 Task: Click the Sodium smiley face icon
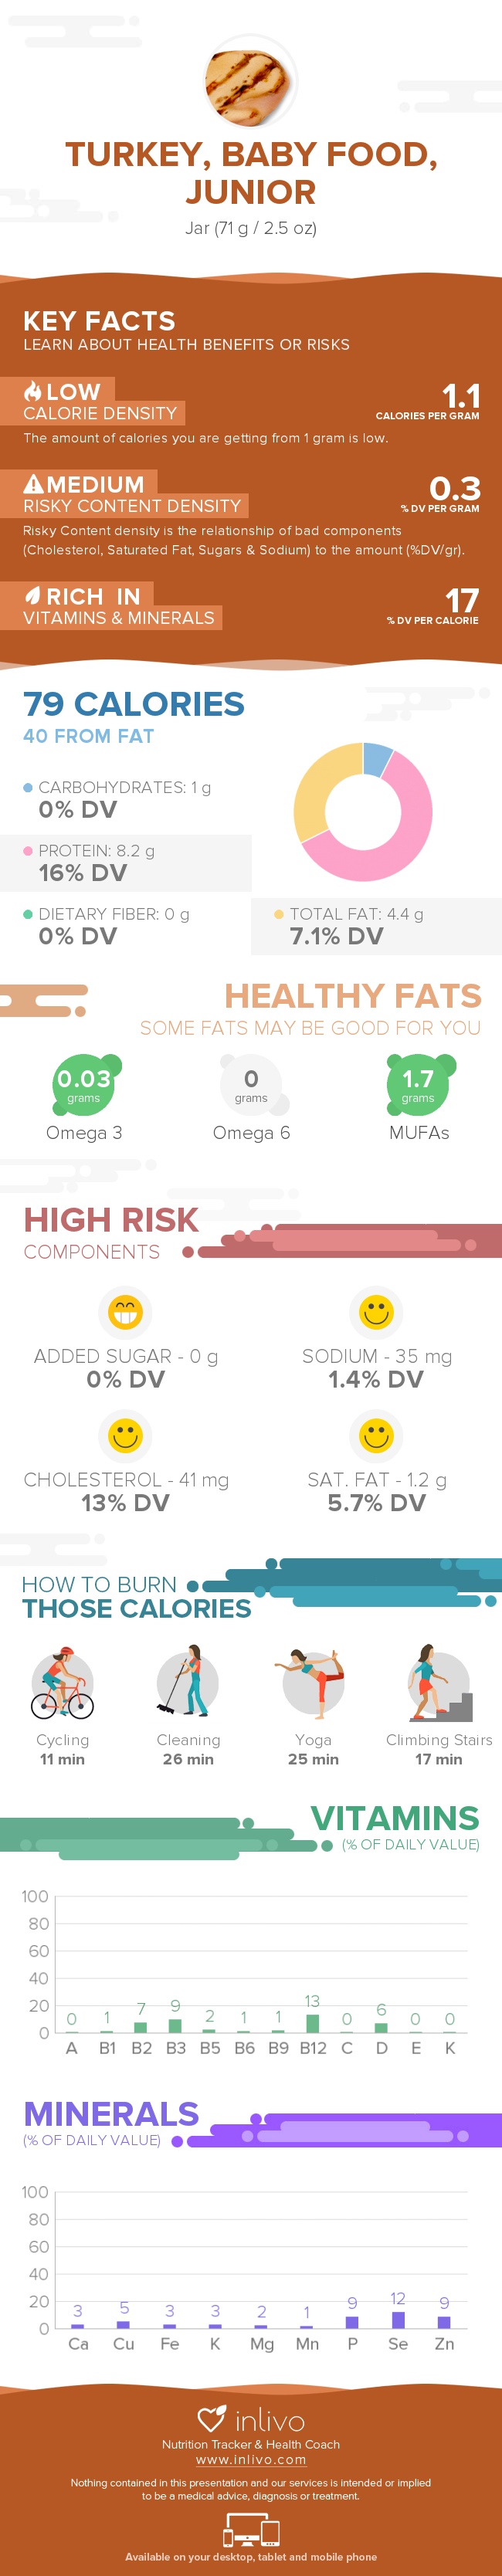[376, 1311]
